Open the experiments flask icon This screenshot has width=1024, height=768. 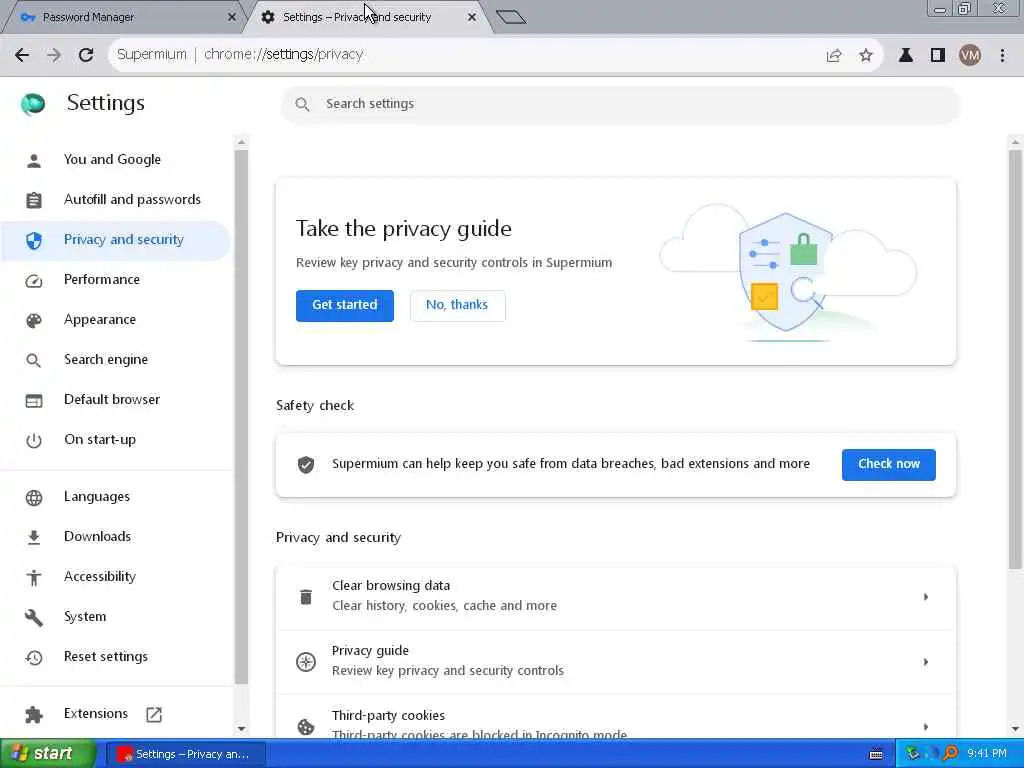[x=906, y=56]
